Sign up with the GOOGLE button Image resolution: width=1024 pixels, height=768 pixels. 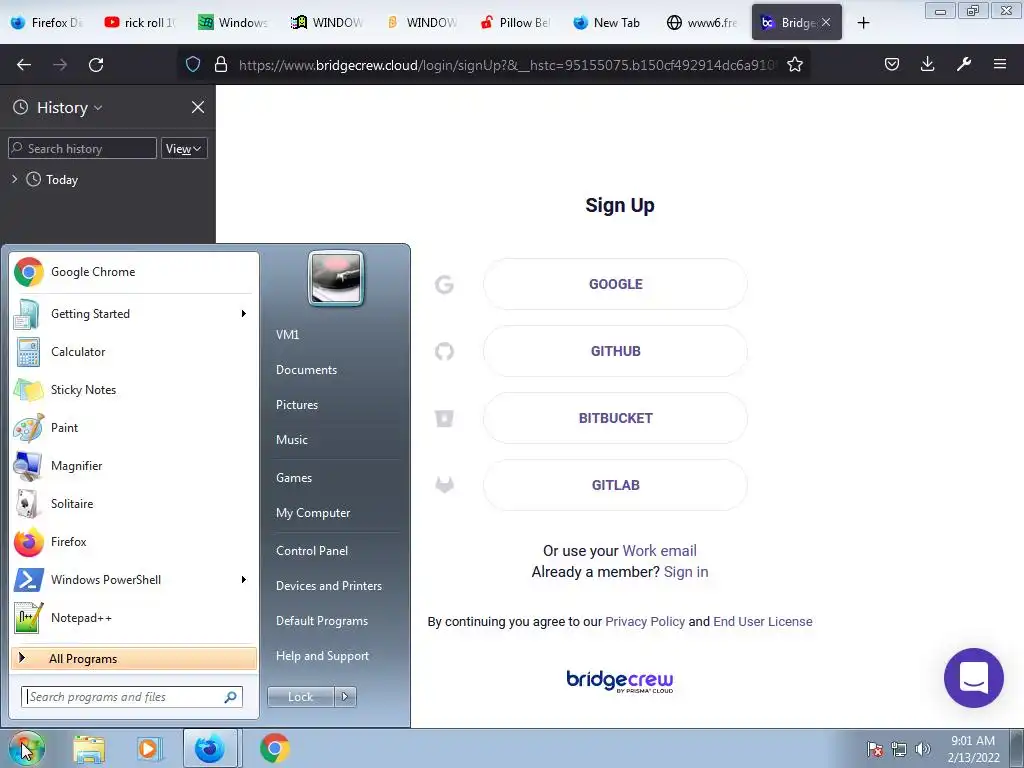[615, 284]
